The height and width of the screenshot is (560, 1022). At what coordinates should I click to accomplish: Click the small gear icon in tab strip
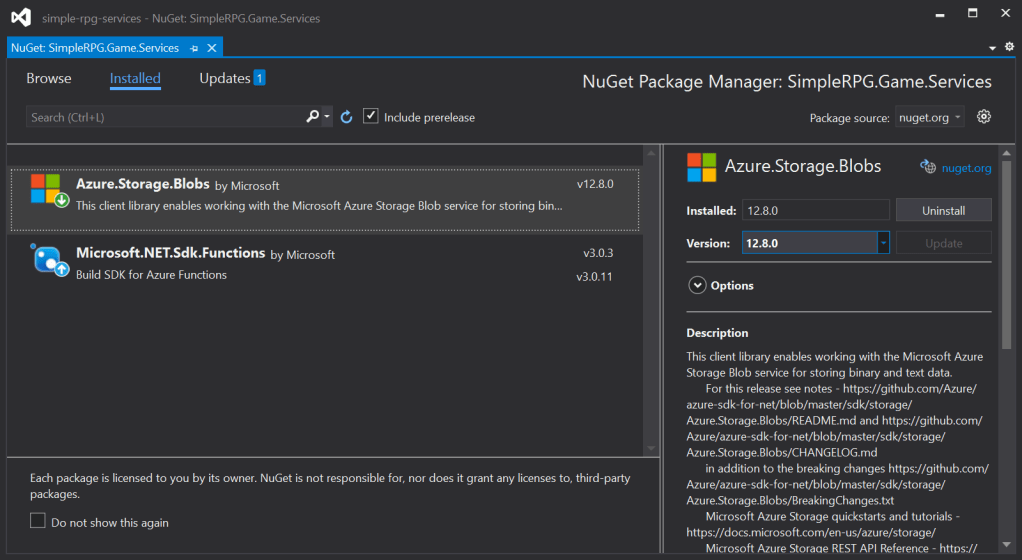pyautogui.click(x=1007, y=48)
